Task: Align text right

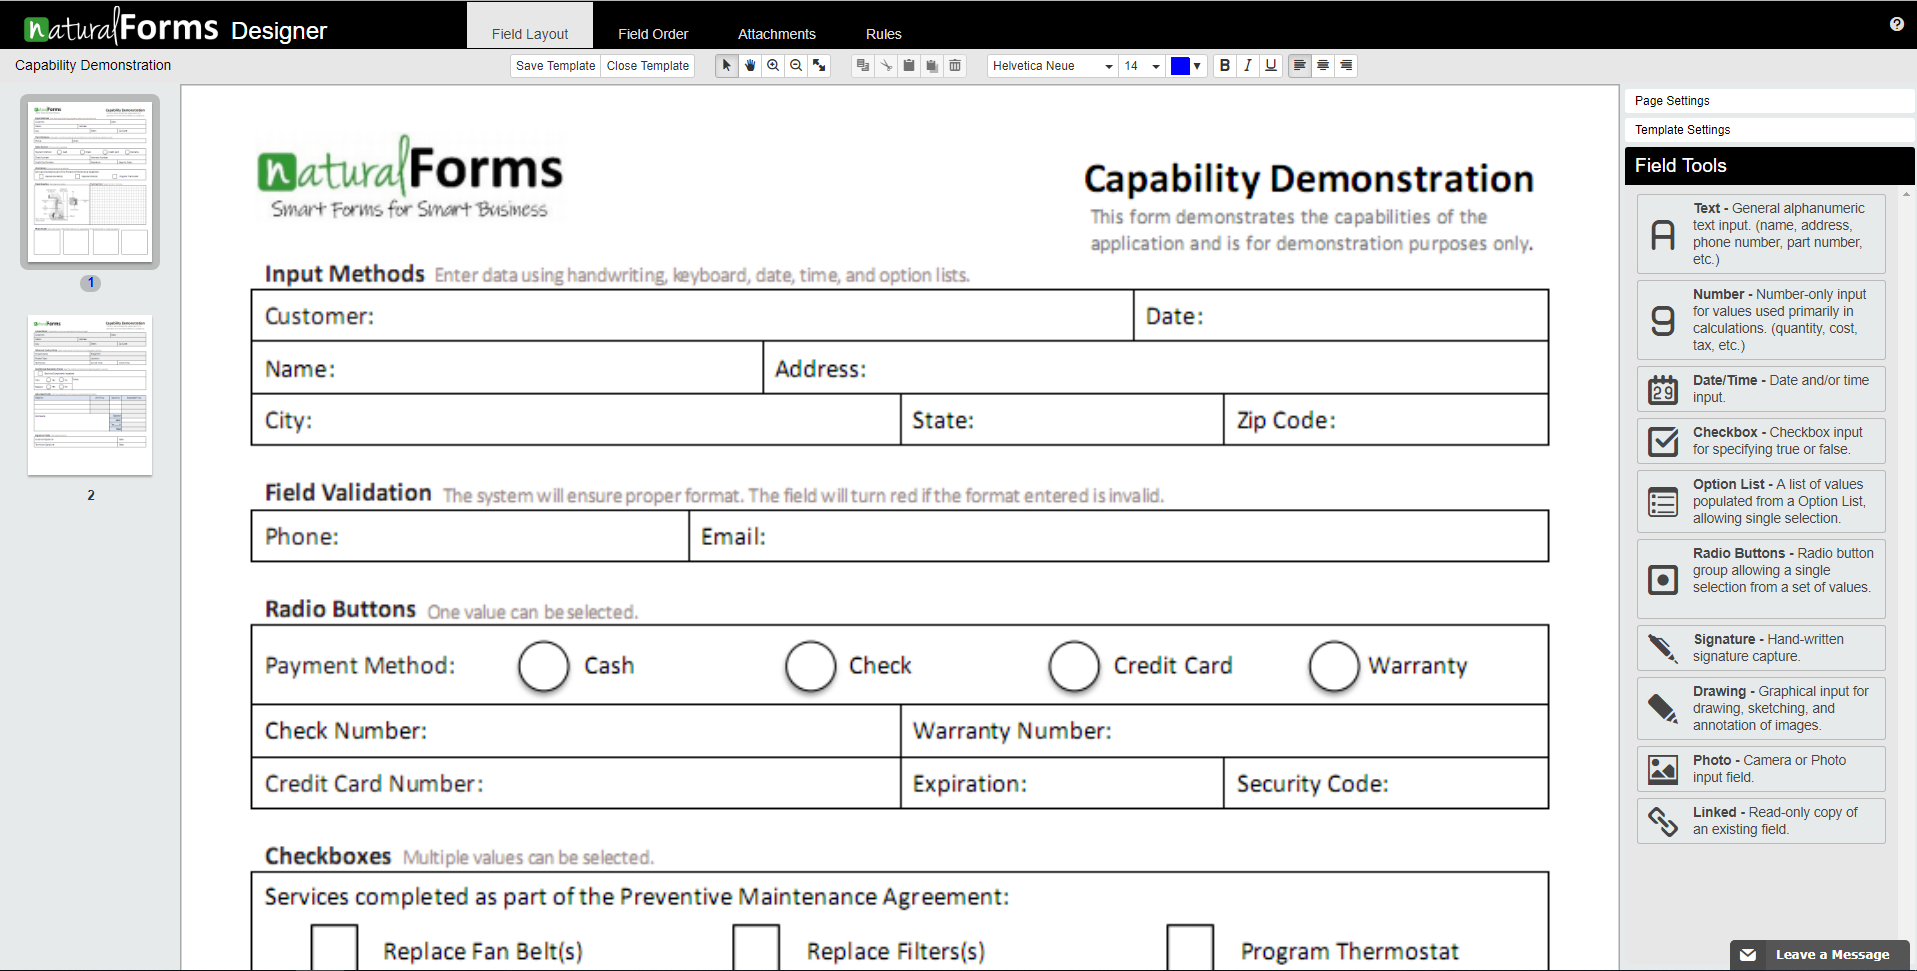Action: [1346, 65]
